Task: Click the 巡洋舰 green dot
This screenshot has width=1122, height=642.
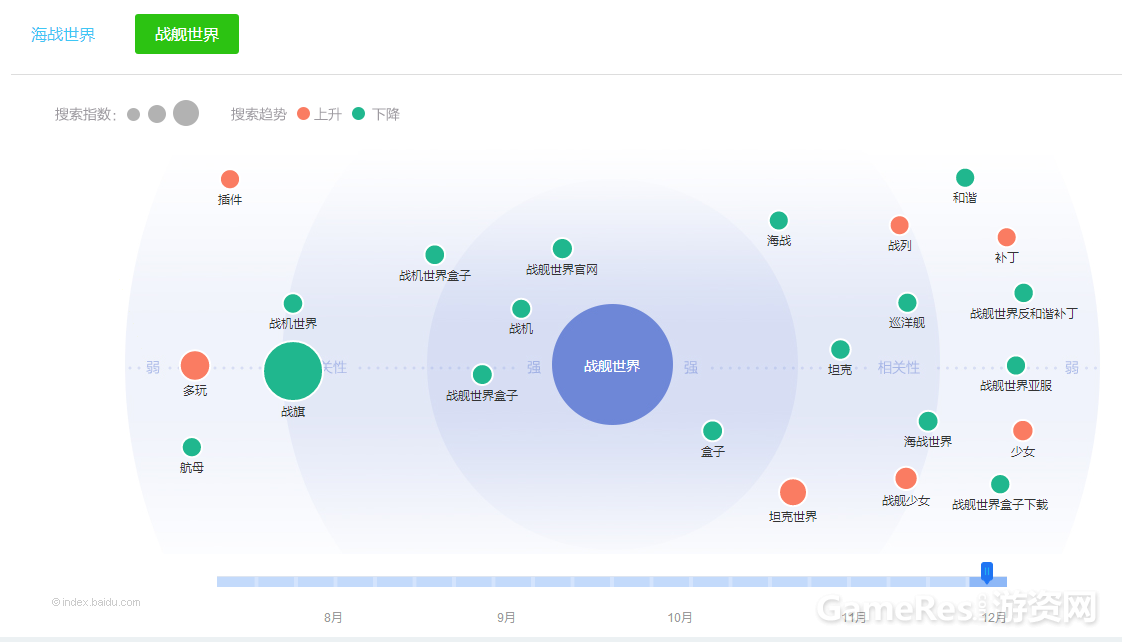Action: [907, 303]
